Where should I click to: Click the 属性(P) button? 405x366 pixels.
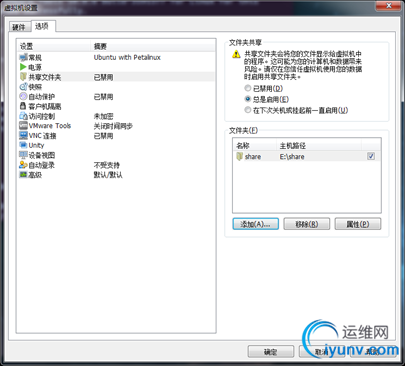358,224
